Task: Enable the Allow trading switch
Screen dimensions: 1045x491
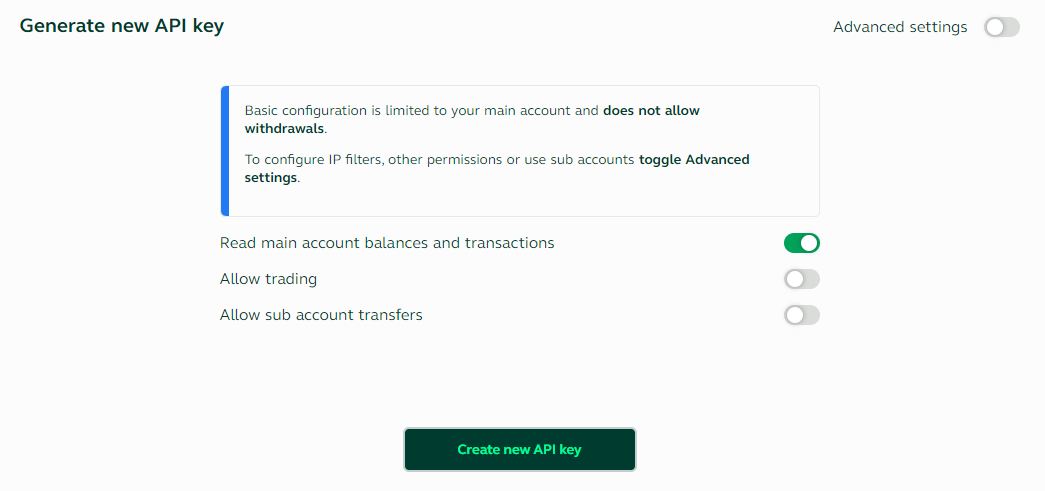Action: pyautogui.click(x=801, y=279)
